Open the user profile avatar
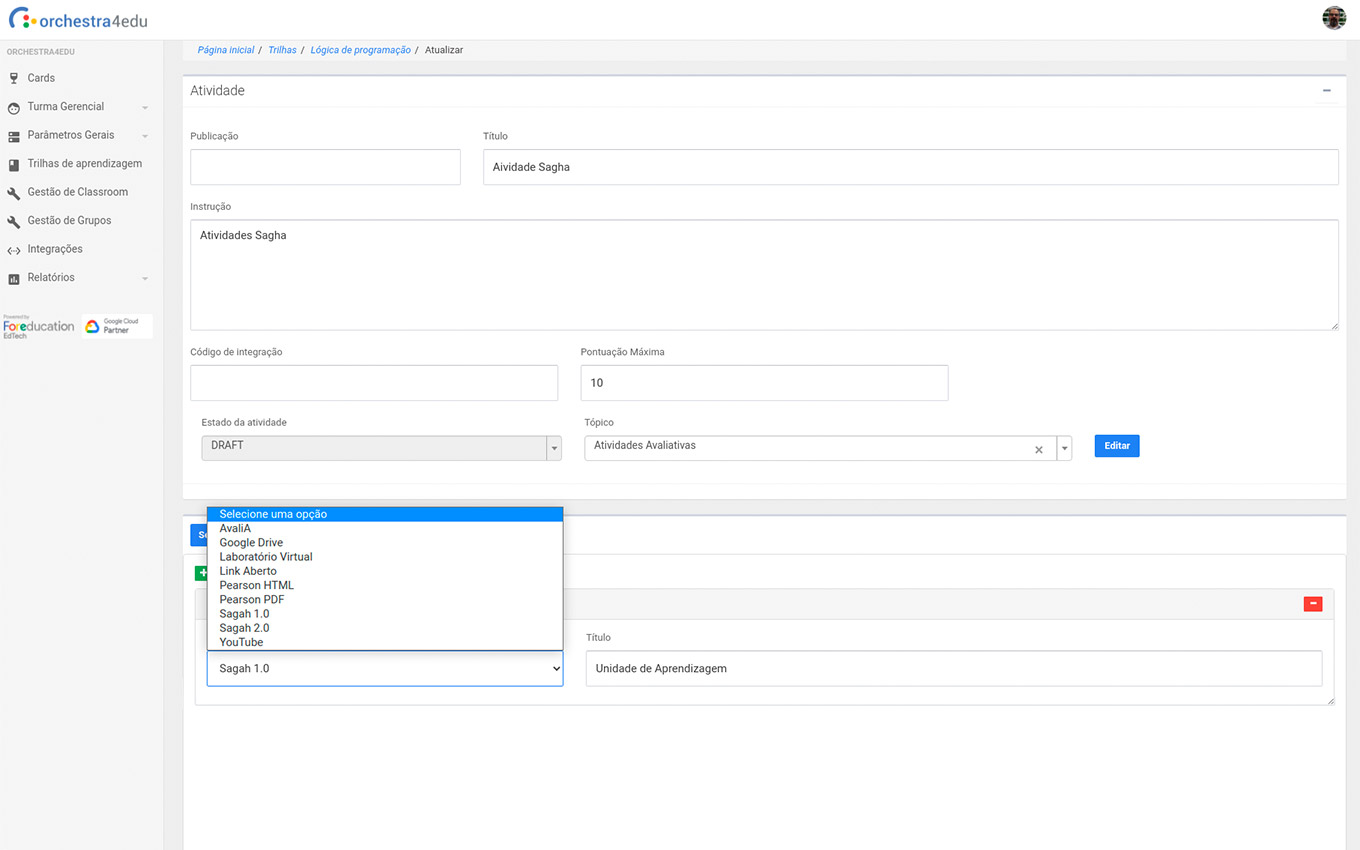The width and height of the screenshot is (1360, 850). point(1333,18)
